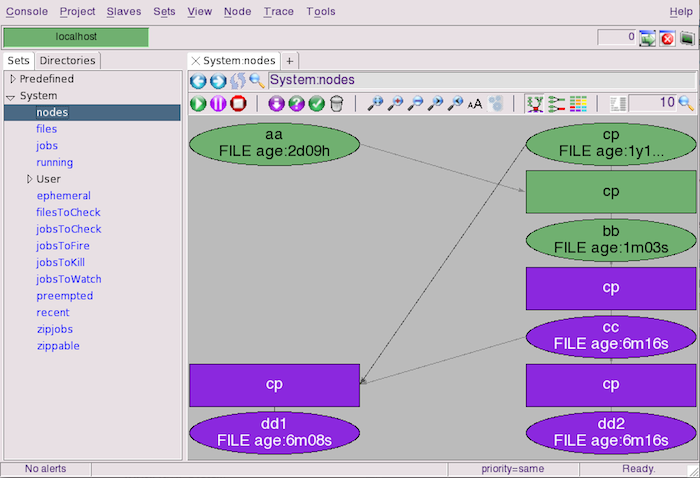Switch to the Directories tab
Image resolution: width=700 pixels, height=478 pixels.
pos(67,60)
